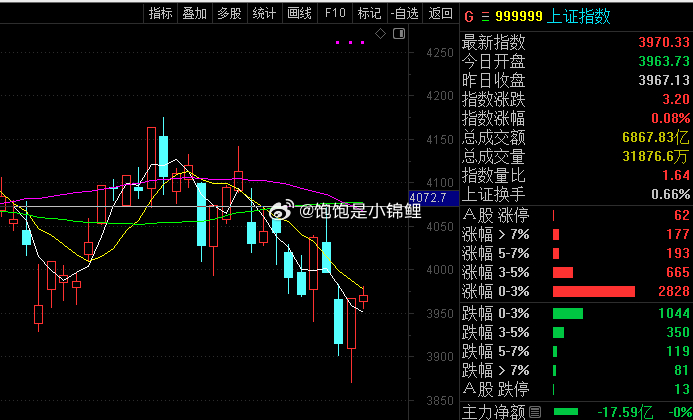Screen dimensions: 693x420
Task: Click the 指数量比 value 1.64
Action: pos(676,176)
